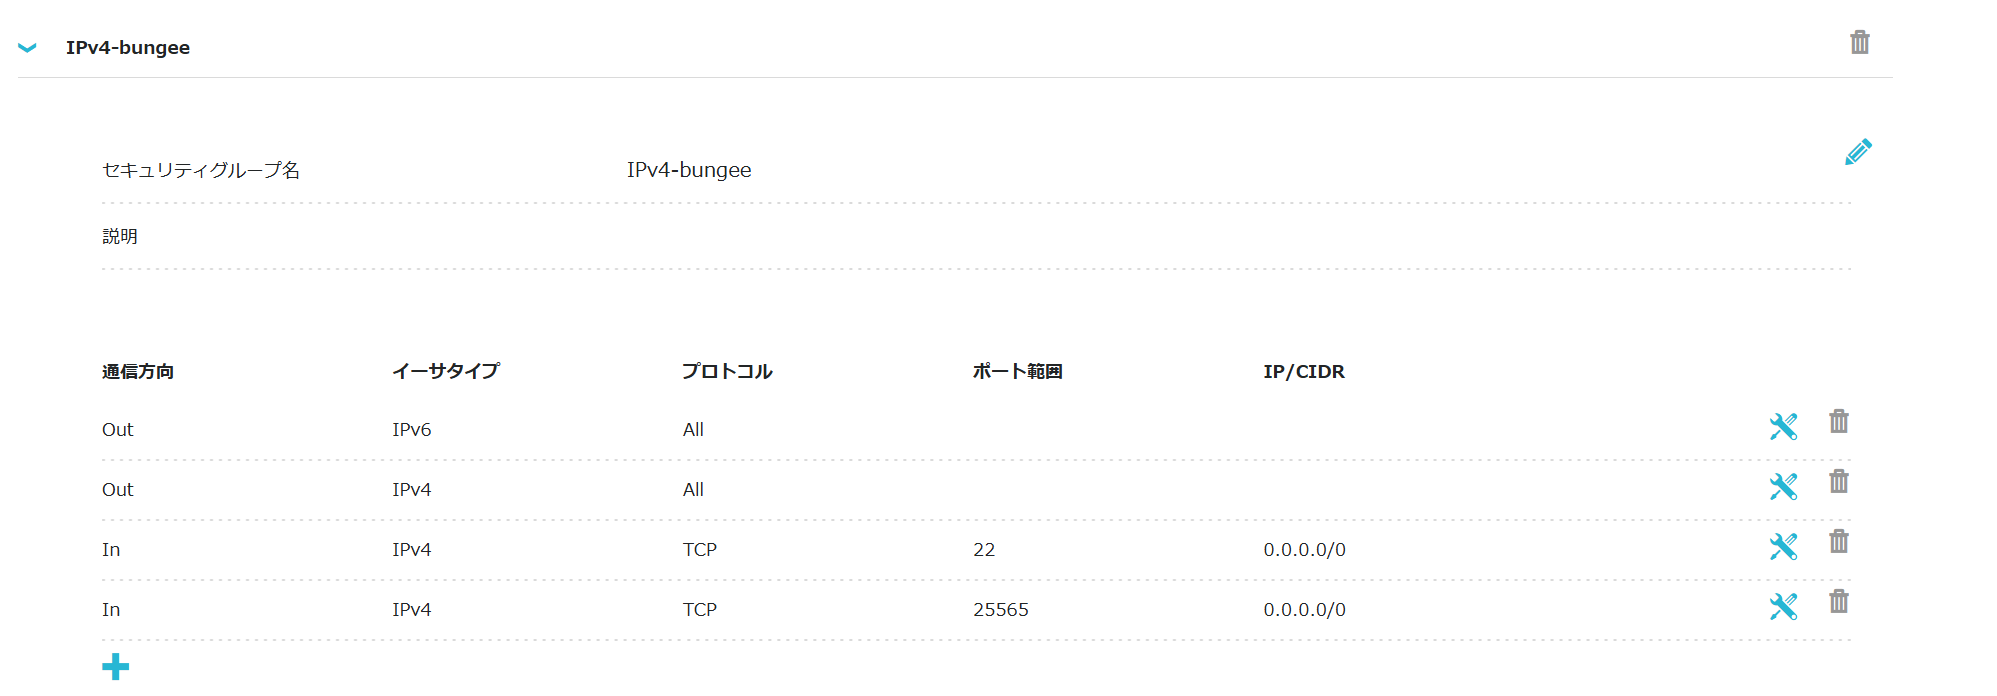Collapse the IPv4-bungee security group
1997x696 pixels.
[x=27, y=47]
